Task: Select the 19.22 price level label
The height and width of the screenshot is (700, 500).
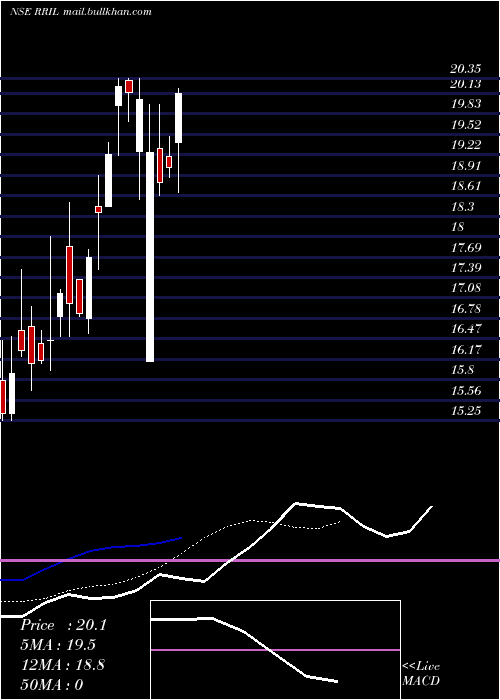Action: click(466, 145)
